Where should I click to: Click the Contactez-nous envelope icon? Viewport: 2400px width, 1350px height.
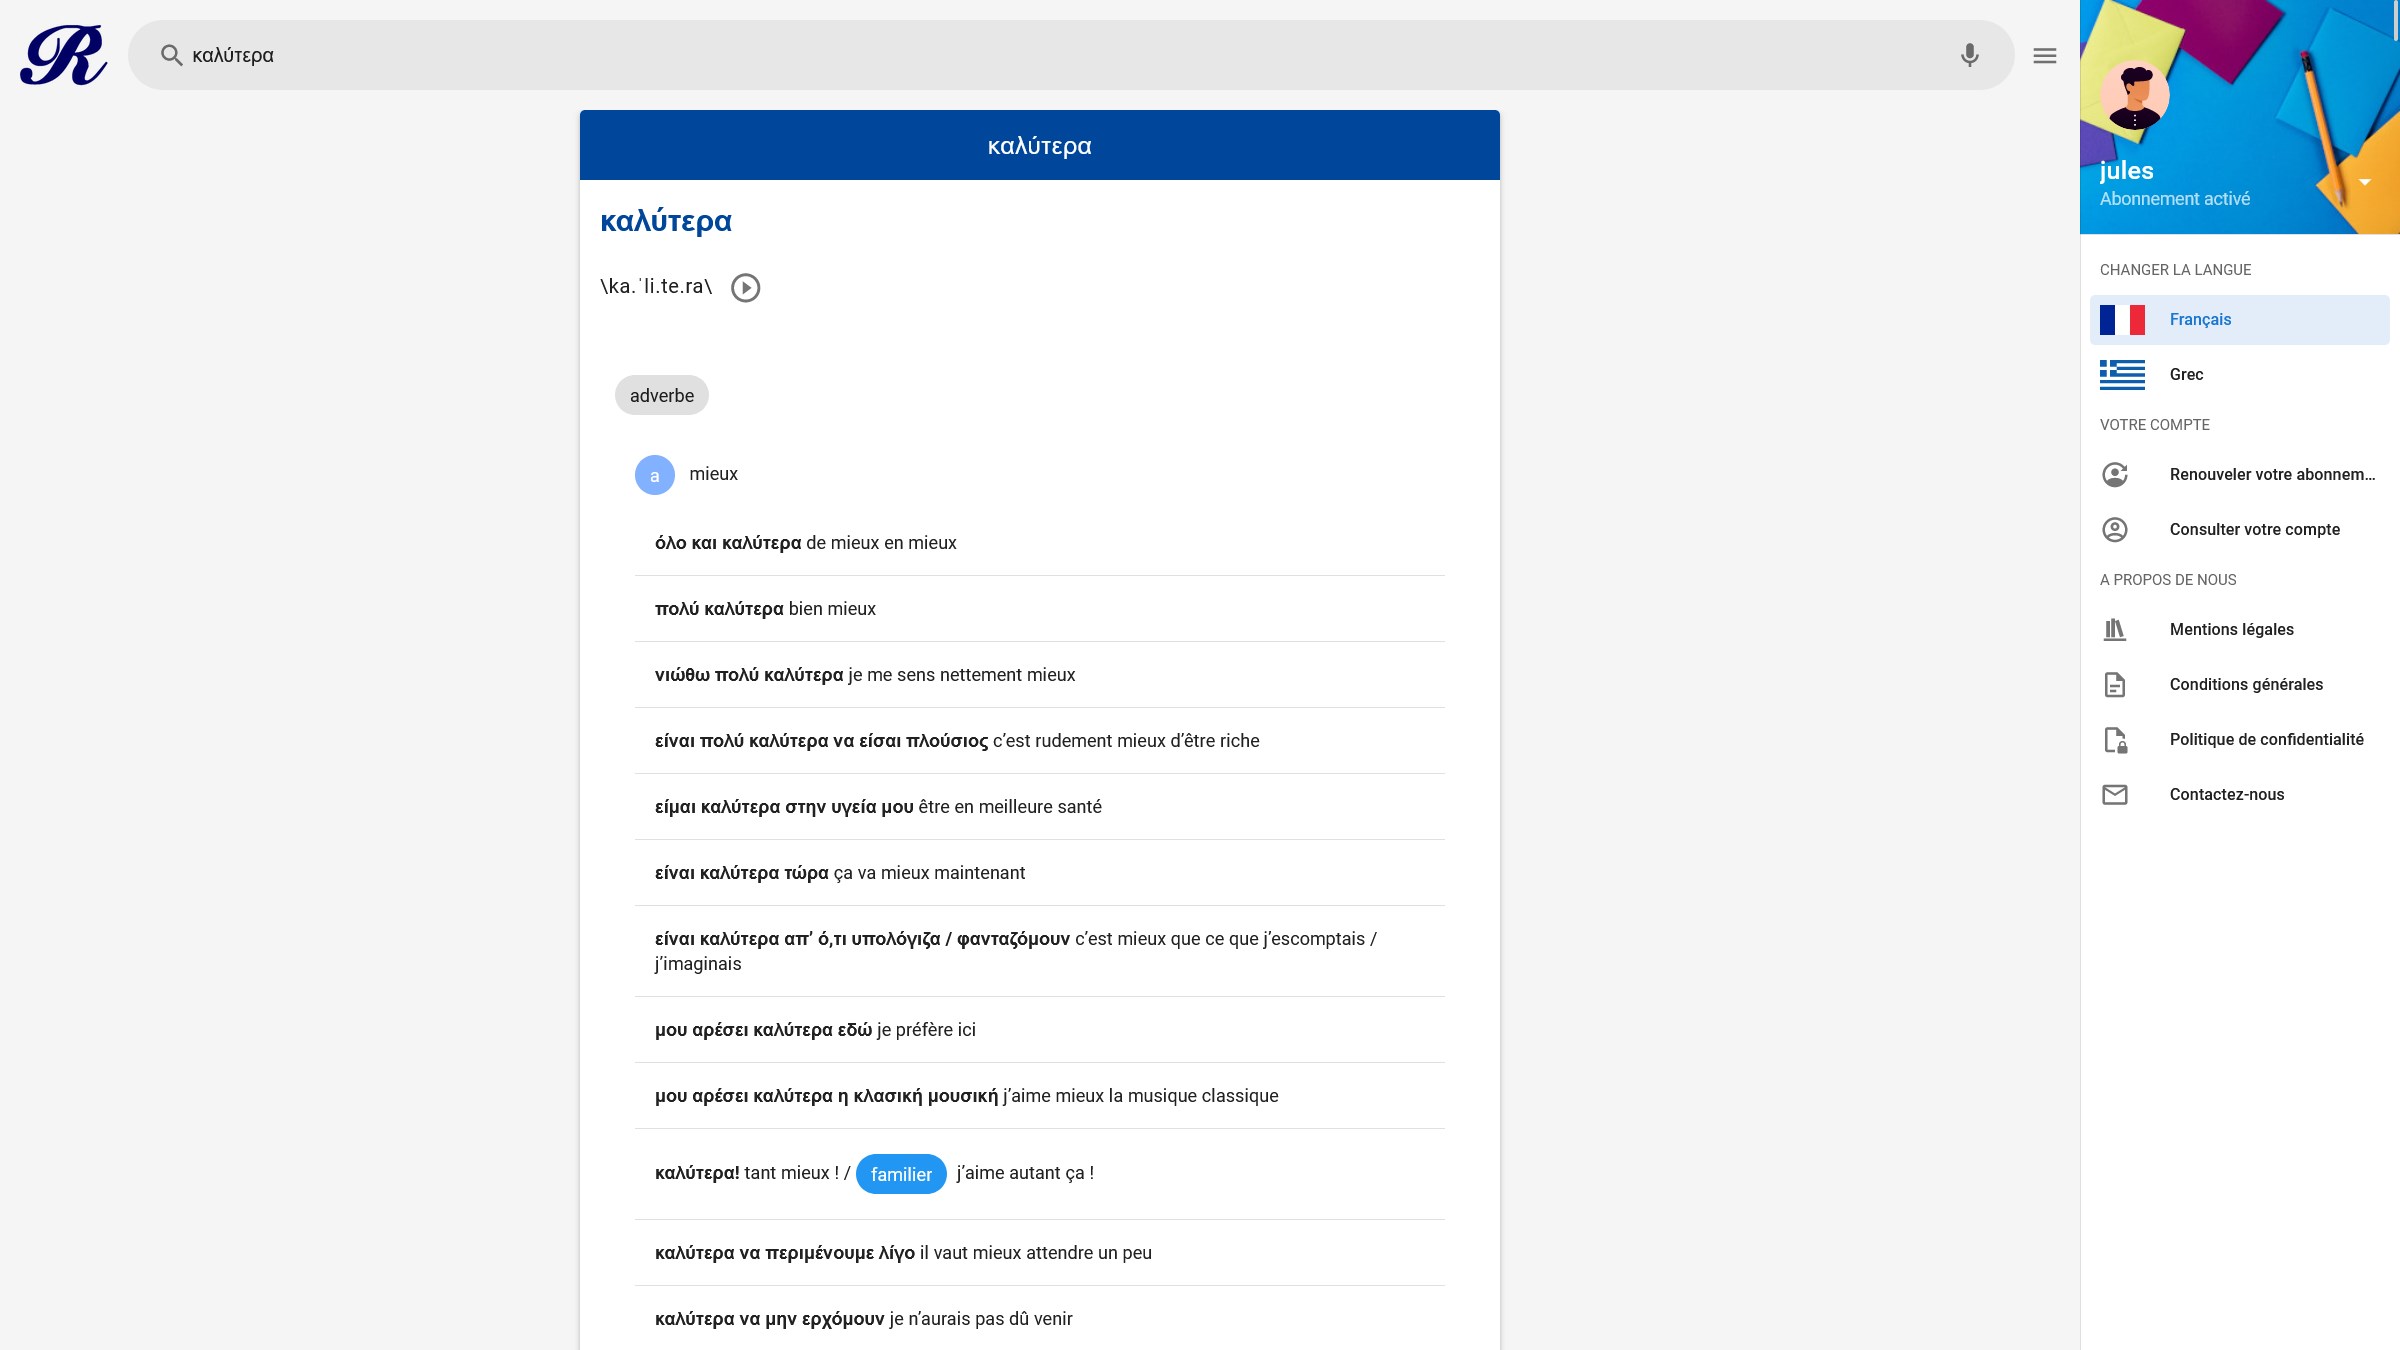pyautogui.click(x=2114, y=795)
